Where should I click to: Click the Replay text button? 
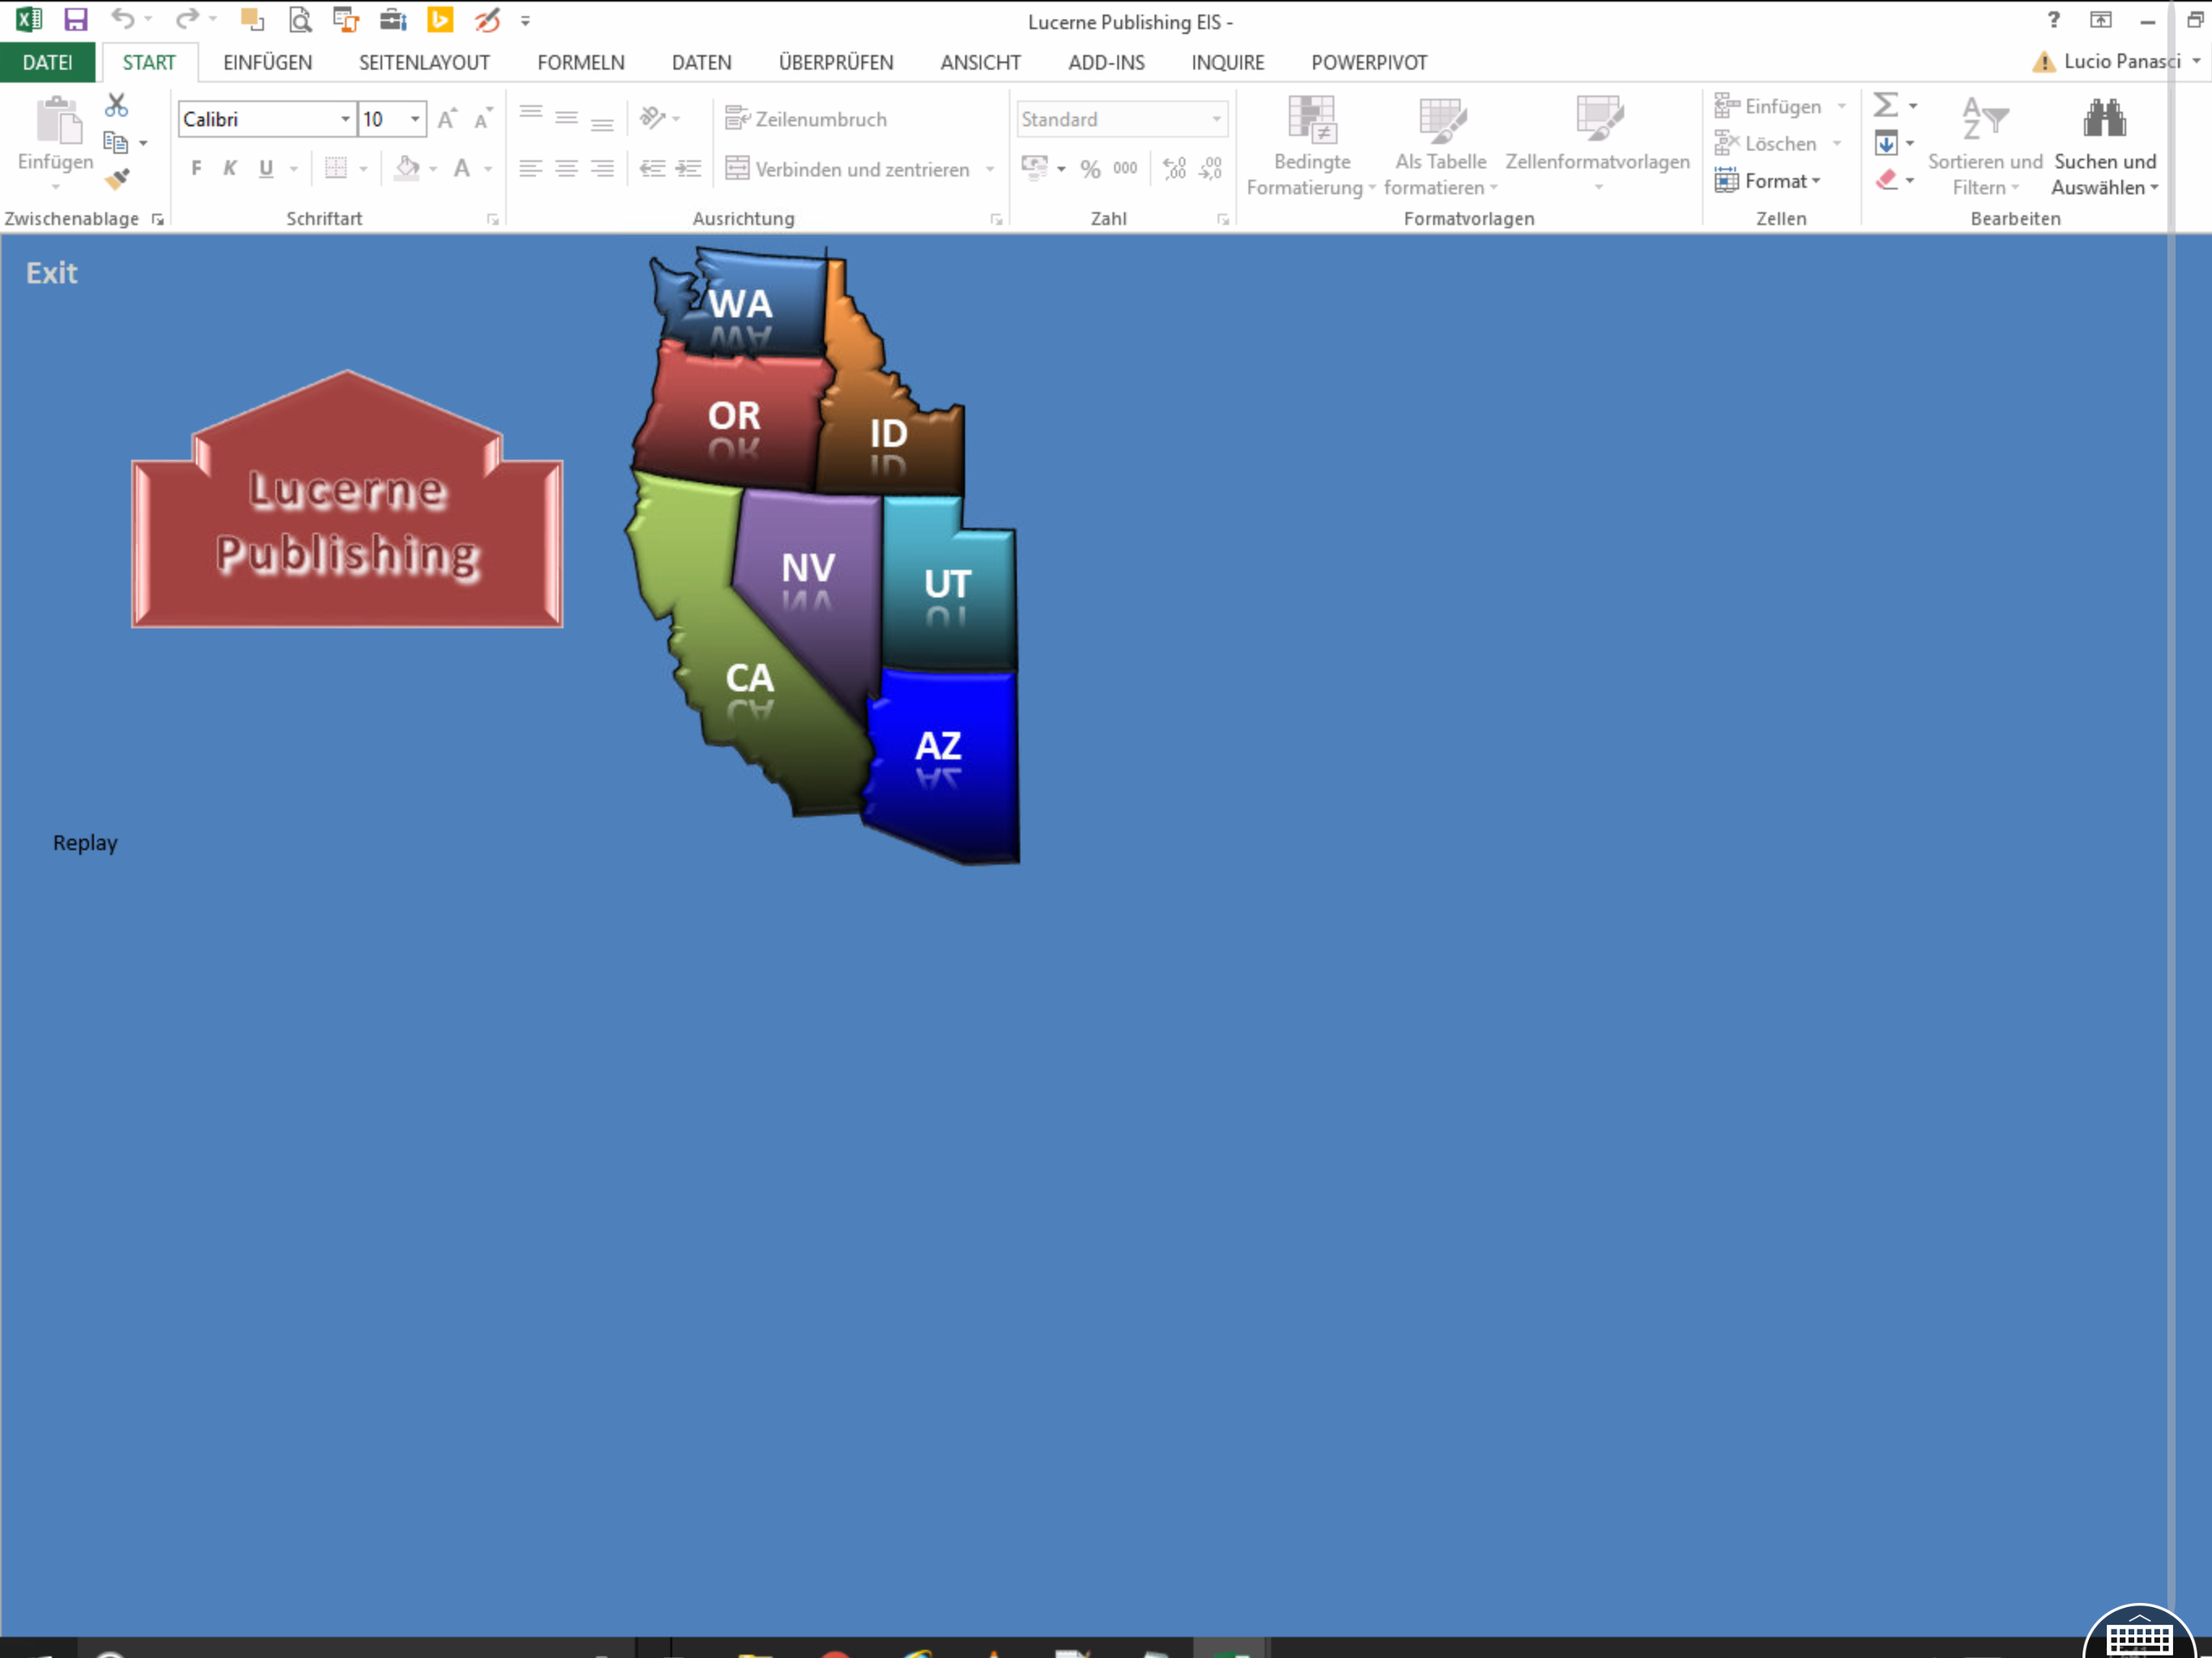click(x=85, y=843)
